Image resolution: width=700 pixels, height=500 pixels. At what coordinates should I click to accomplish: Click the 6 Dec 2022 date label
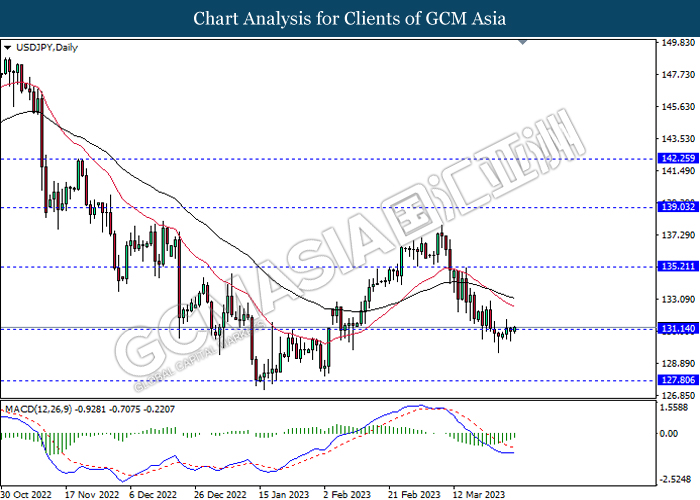click(153, 494)
